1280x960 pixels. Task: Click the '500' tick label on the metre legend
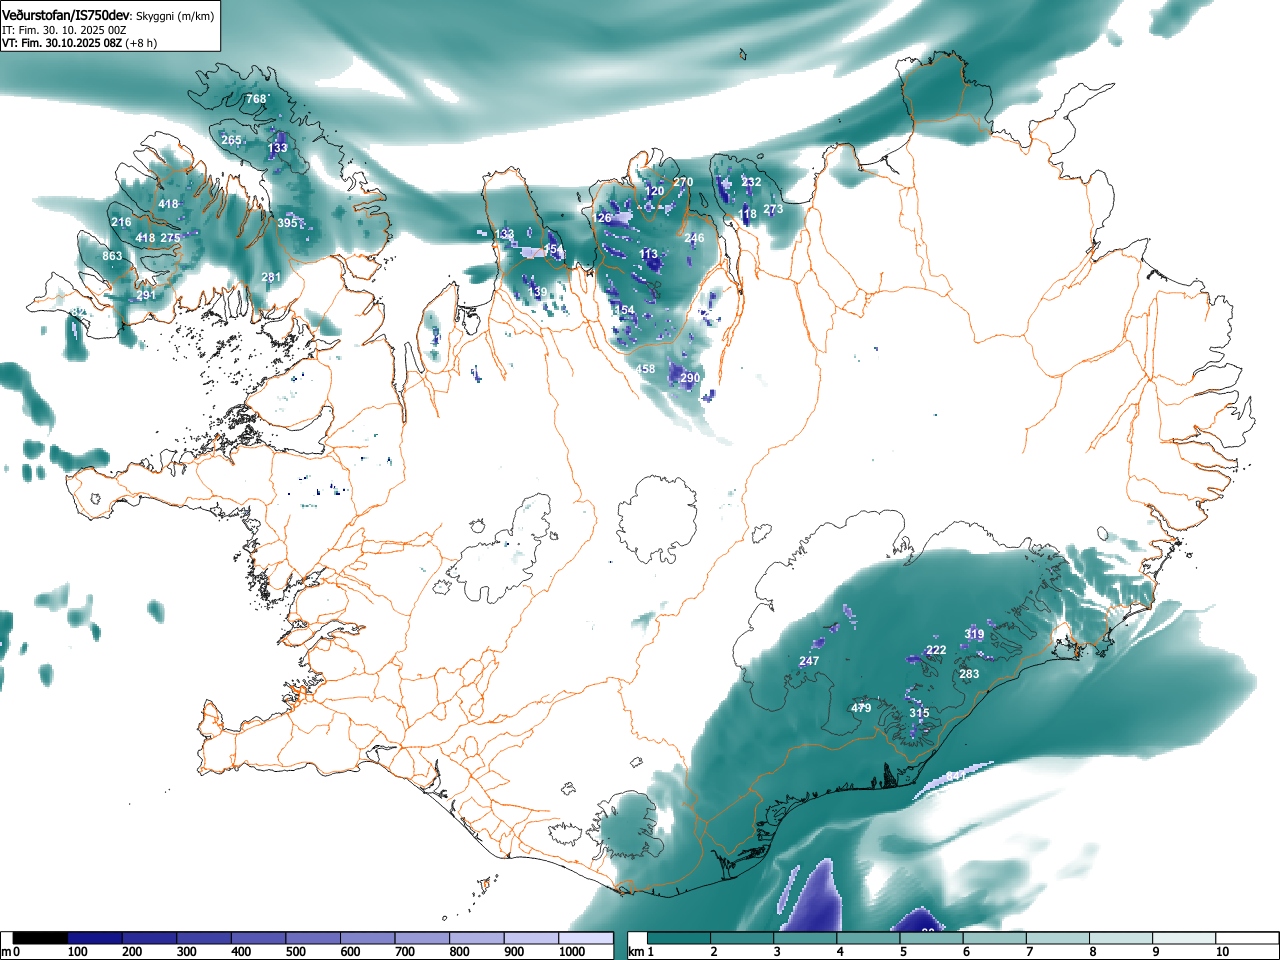click(x=295, y=952)
